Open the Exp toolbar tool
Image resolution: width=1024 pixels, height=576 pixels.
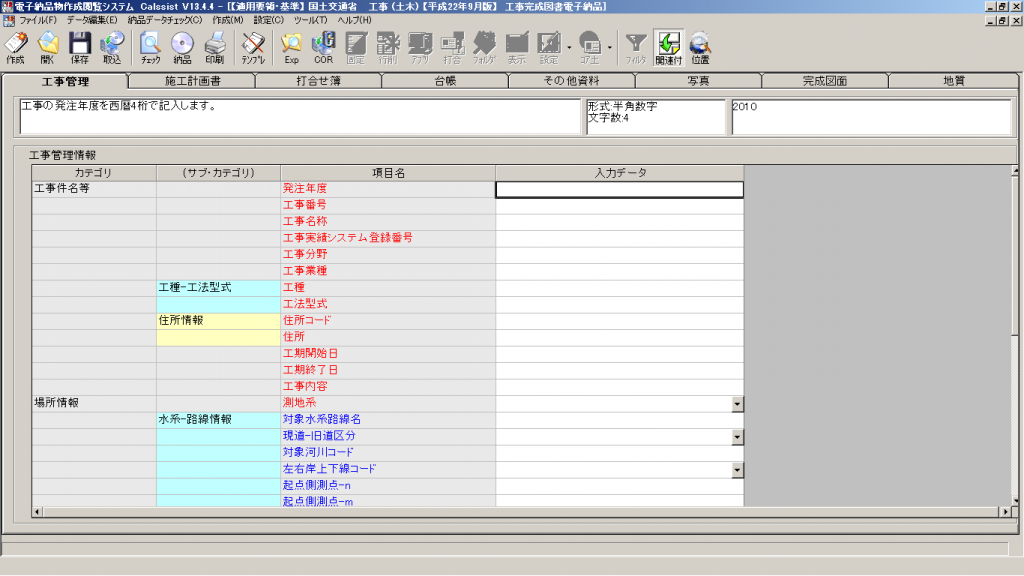[x=291, y=47]
